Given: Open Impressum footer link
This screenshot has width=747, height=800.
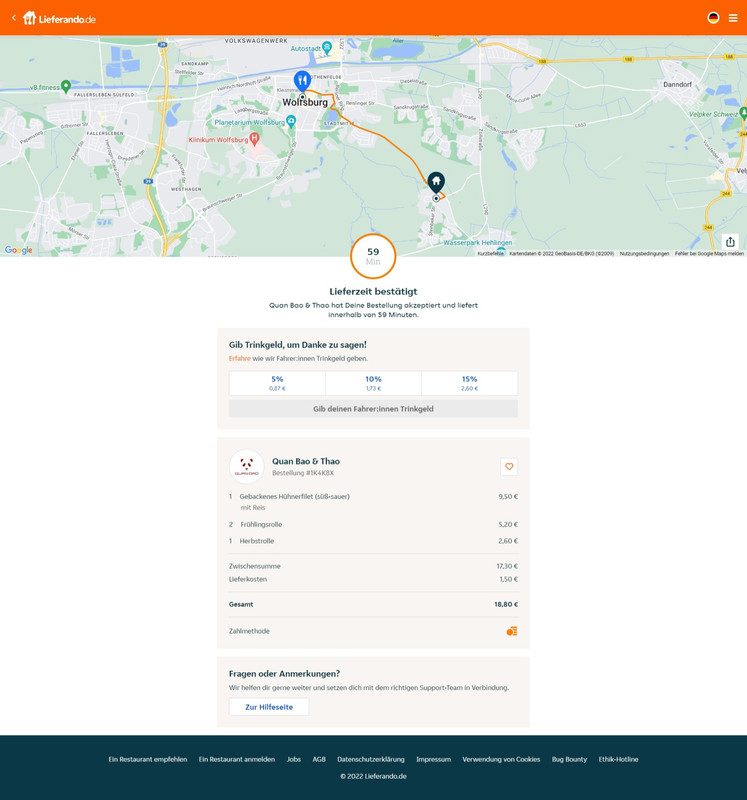Looking at the screenshot, I should 433,759.
